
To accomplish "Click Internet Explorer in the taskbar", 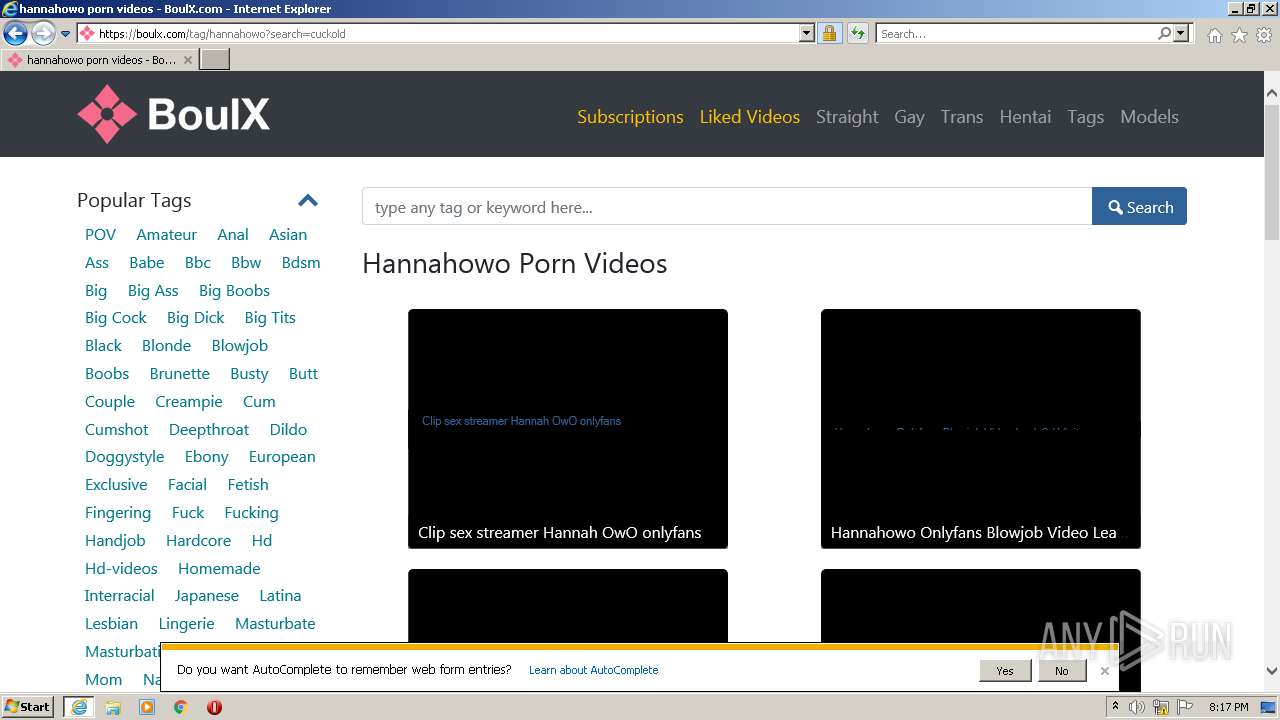I will click(x=78, y=707).
